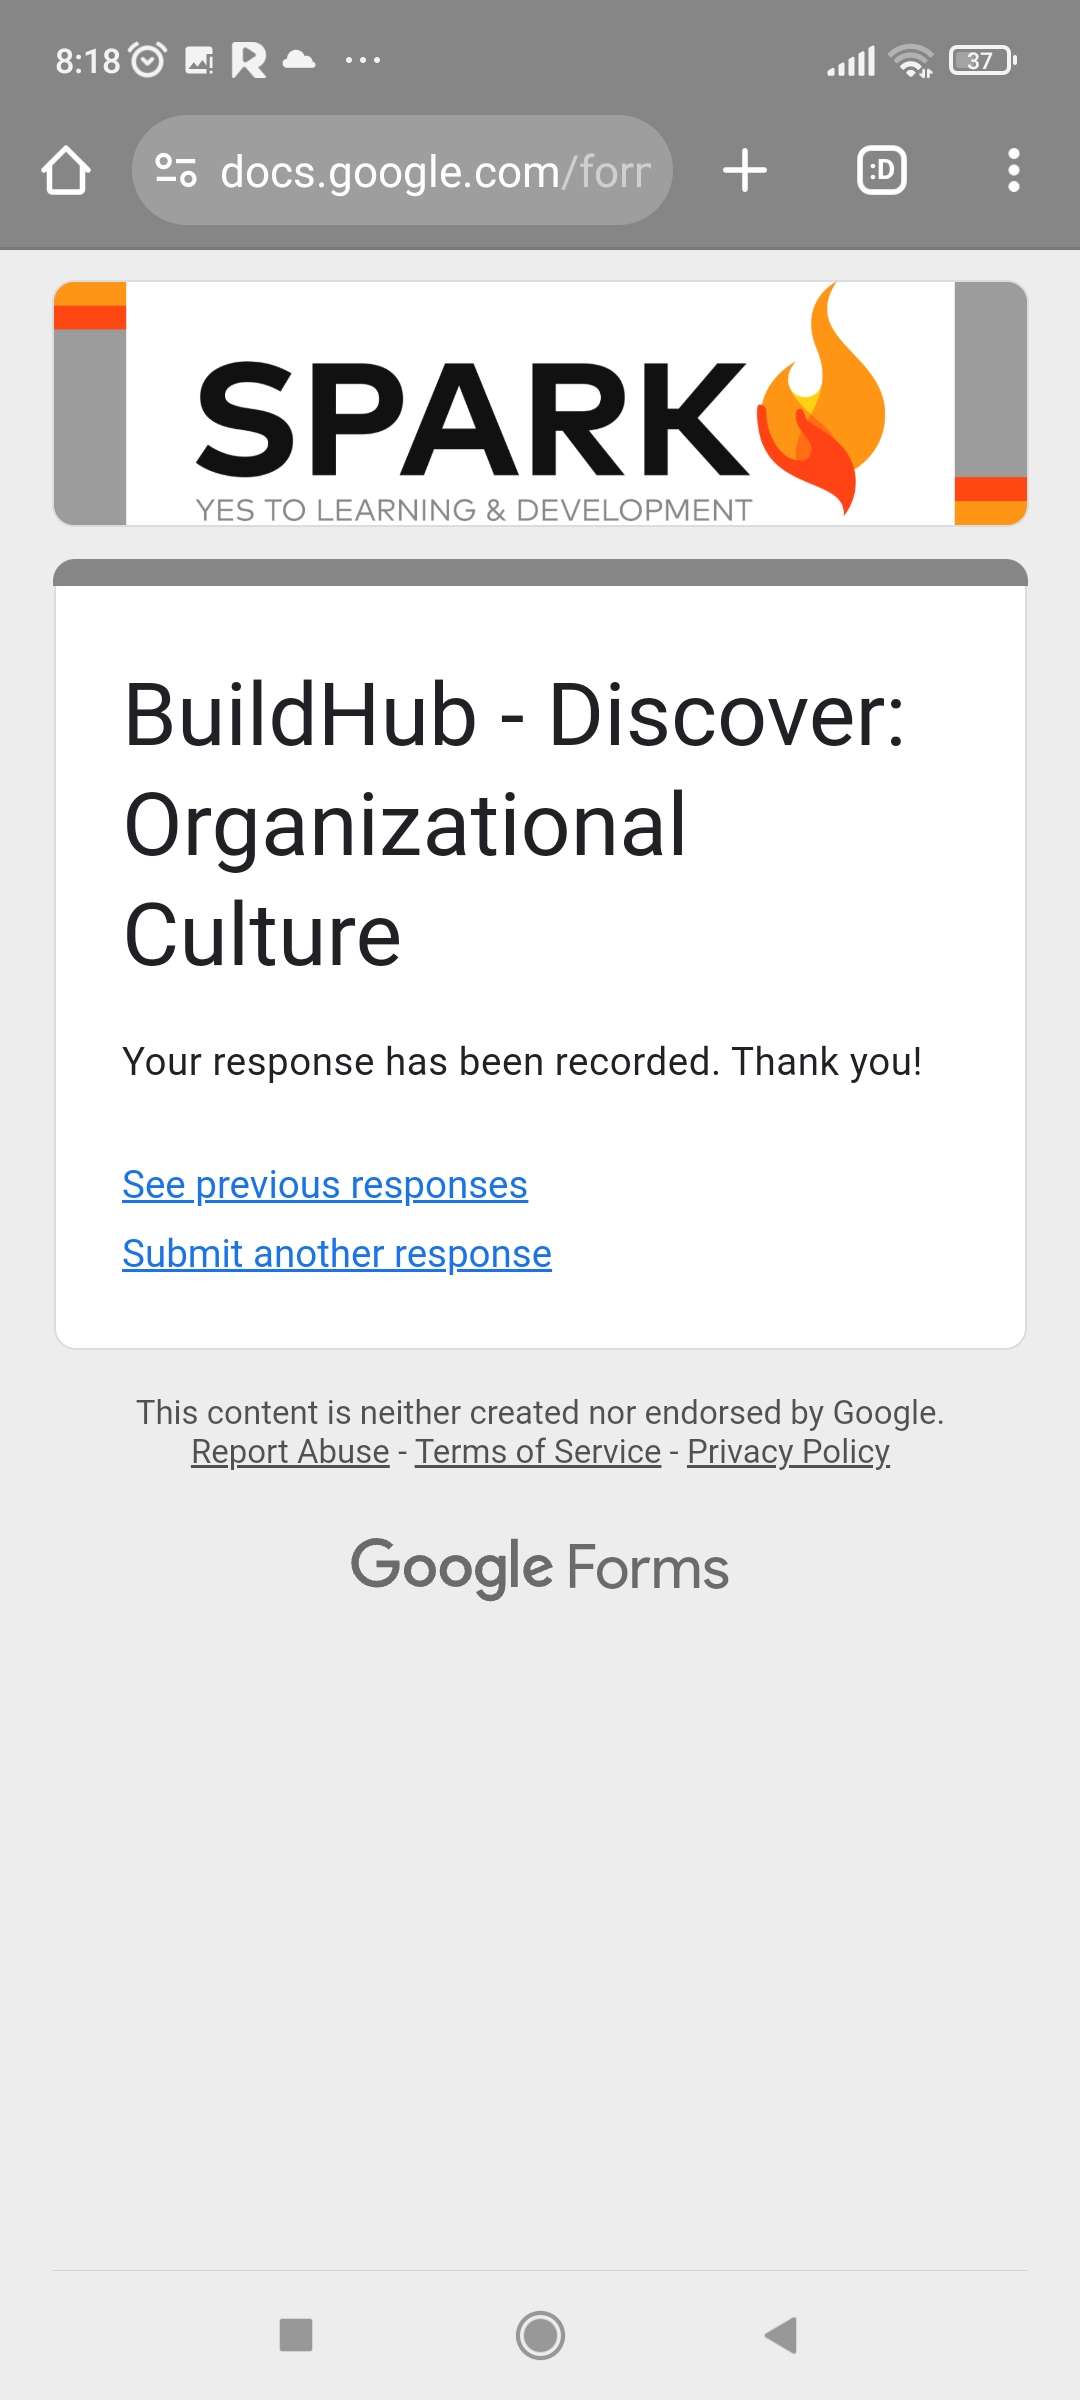1080x2400 pixels.
Task: Open a new tab with plus icon
Action: coord(745,170)
